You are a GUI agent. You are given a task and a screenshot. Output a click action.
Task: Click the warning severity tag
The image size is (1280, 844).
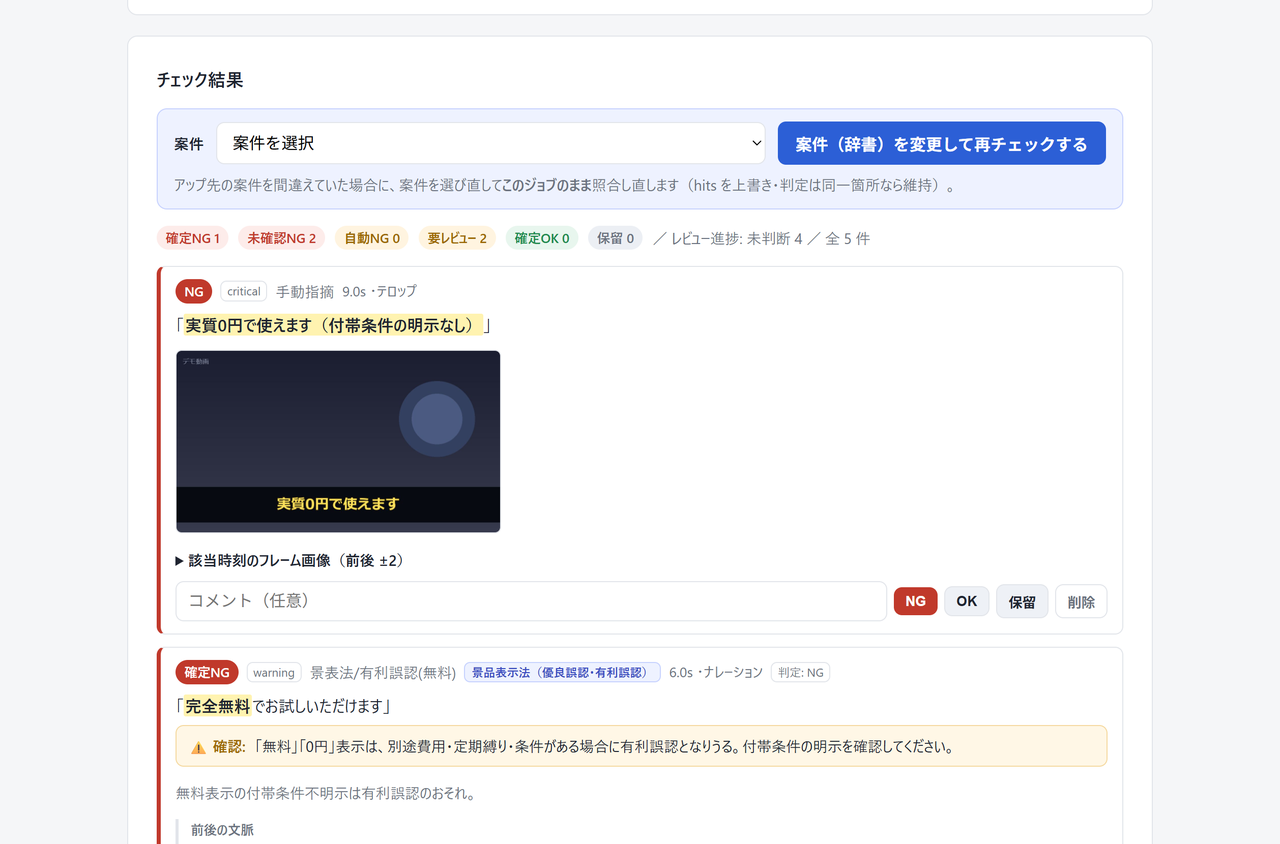click(274, 672)
